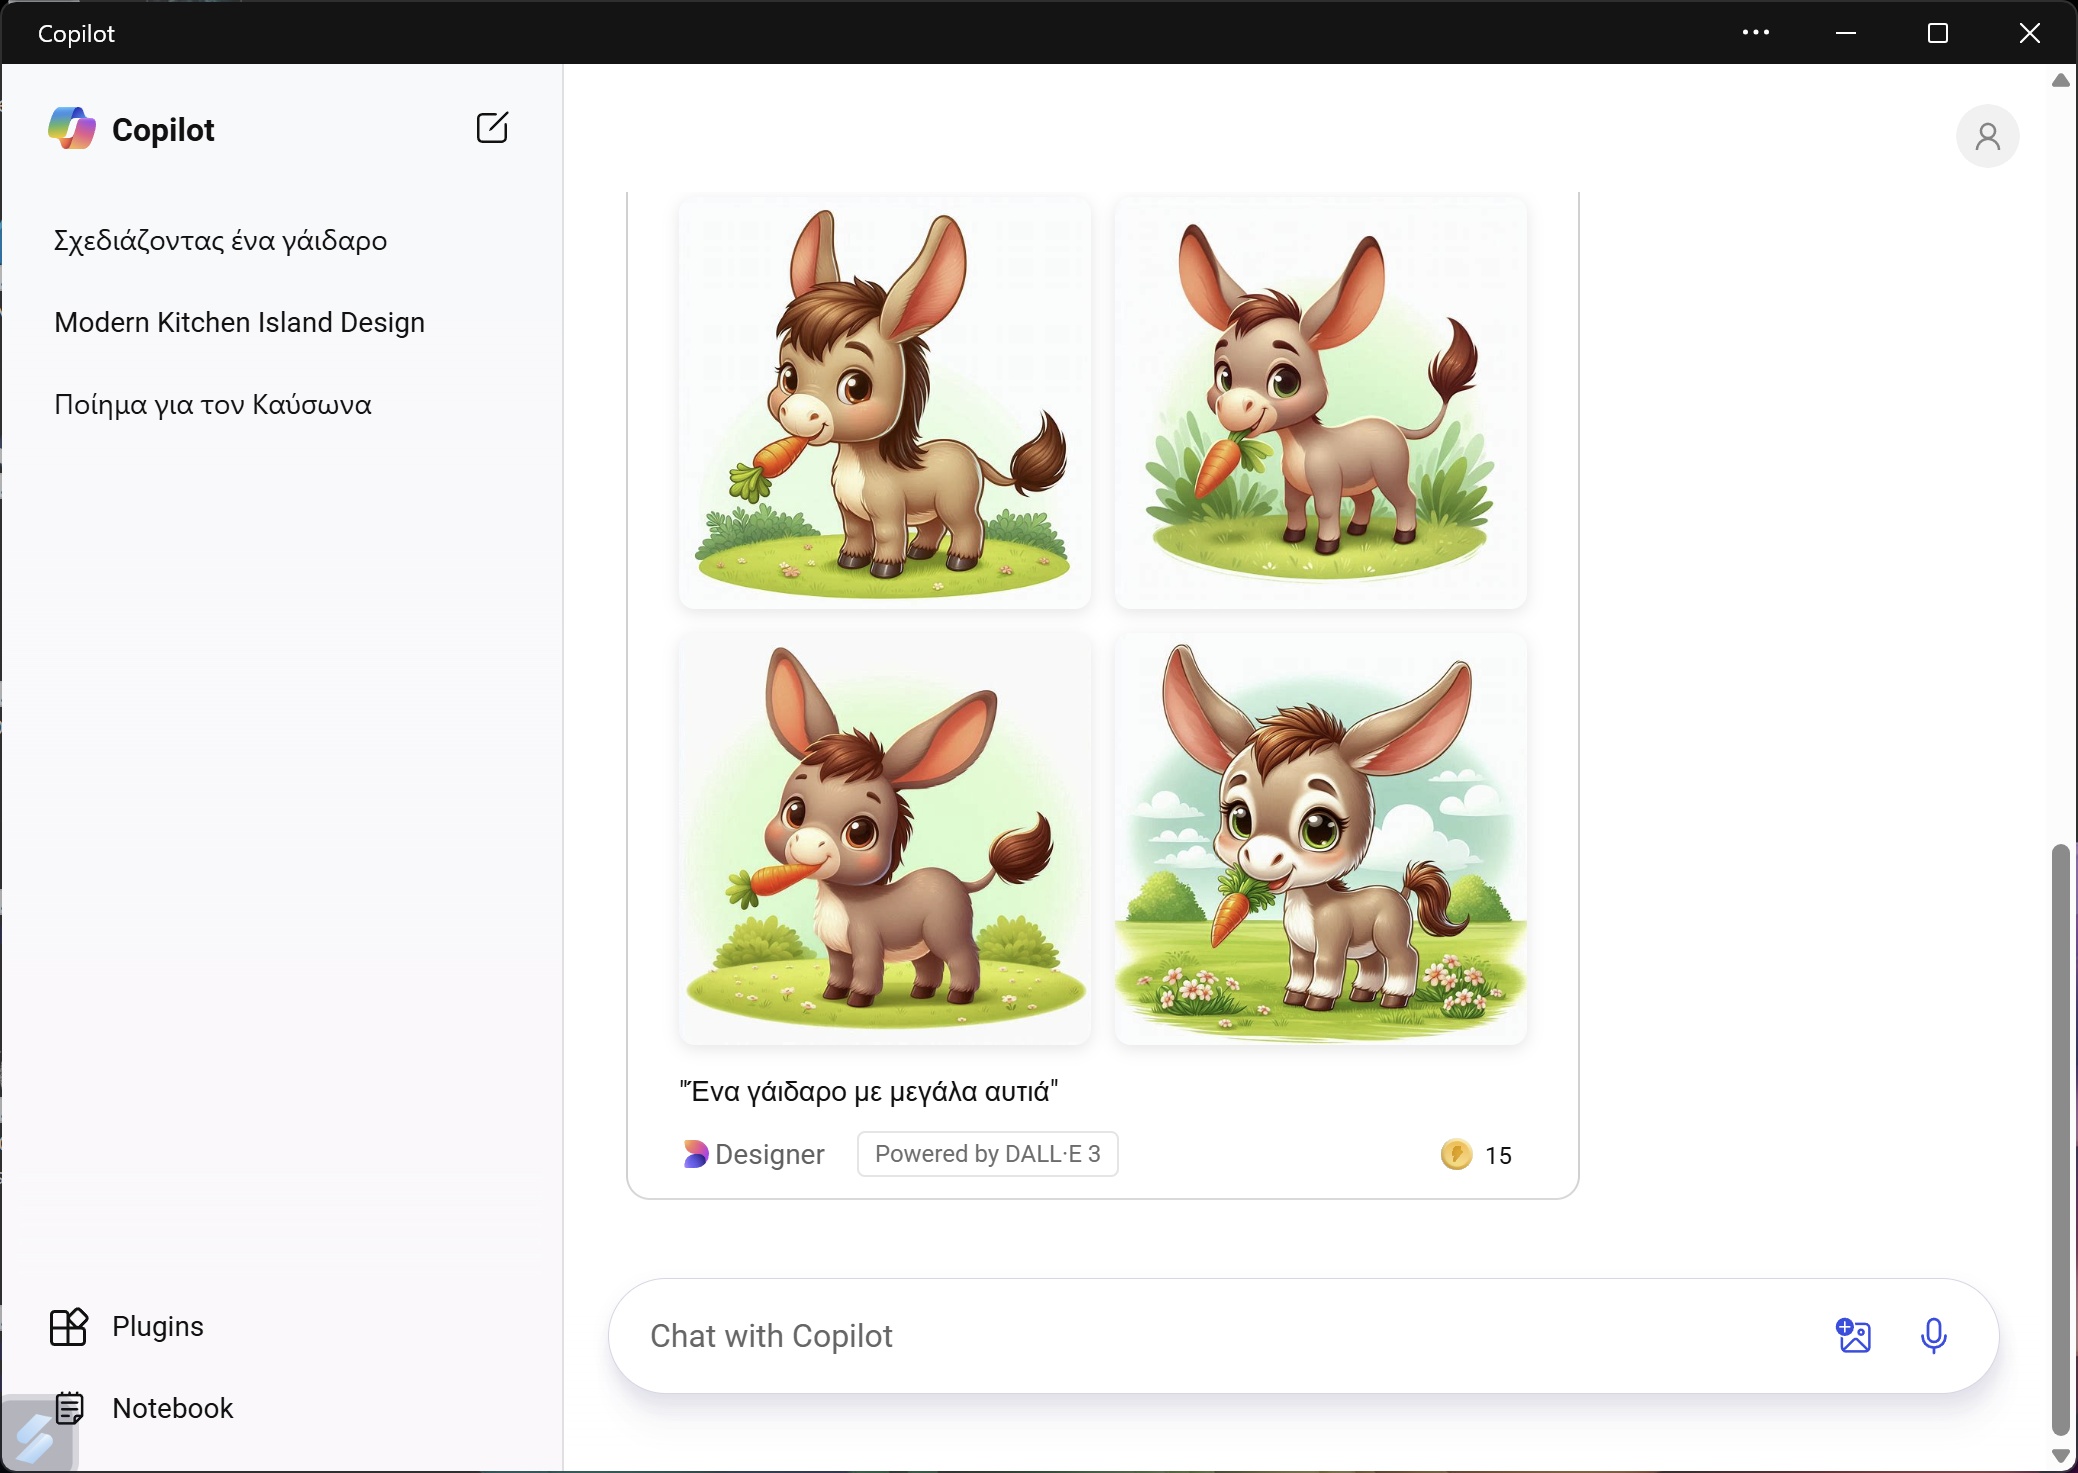The image size is (2078, 1473).
Task: Open the three-dot menu in title bar
Action: point(1755,33)
